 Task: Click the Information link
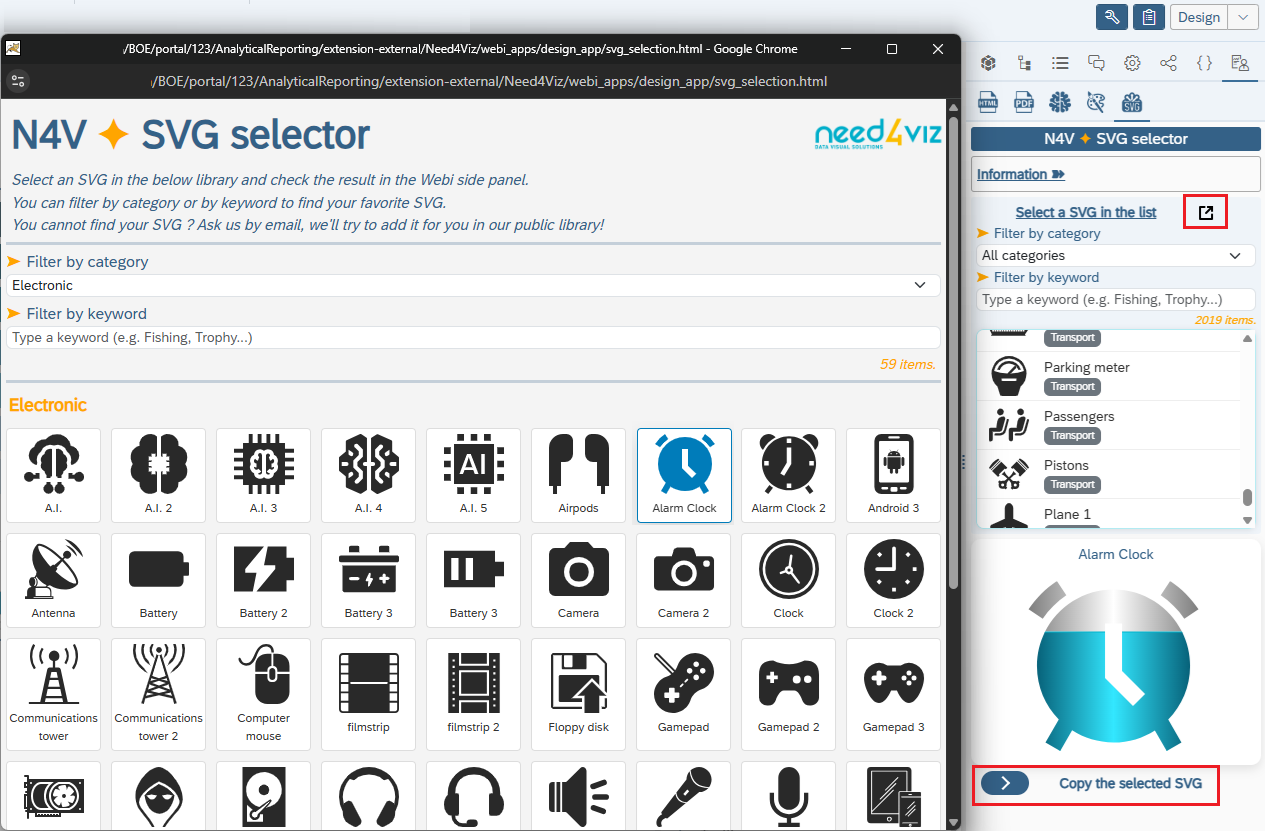[1020, 174]
